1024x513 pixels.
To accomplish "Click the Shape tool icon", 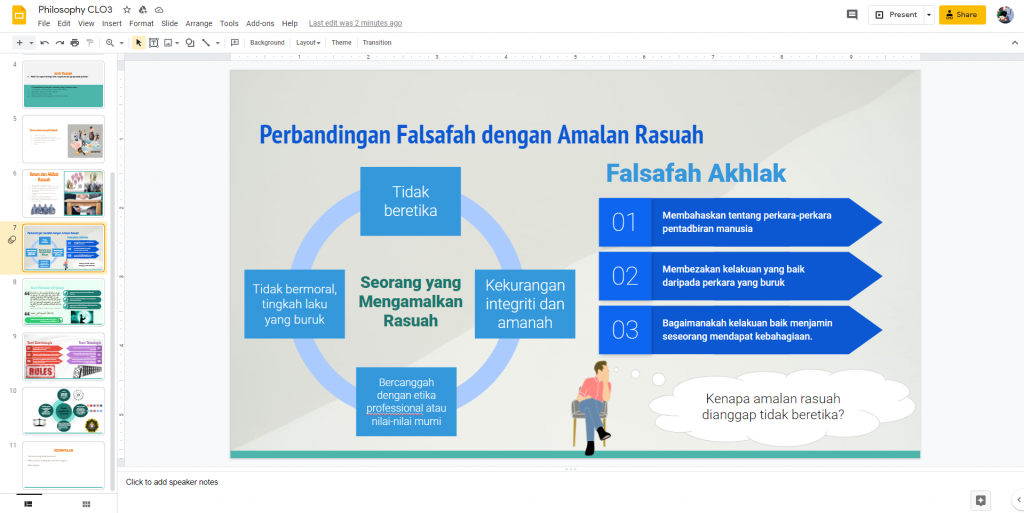I will point(188,43).
